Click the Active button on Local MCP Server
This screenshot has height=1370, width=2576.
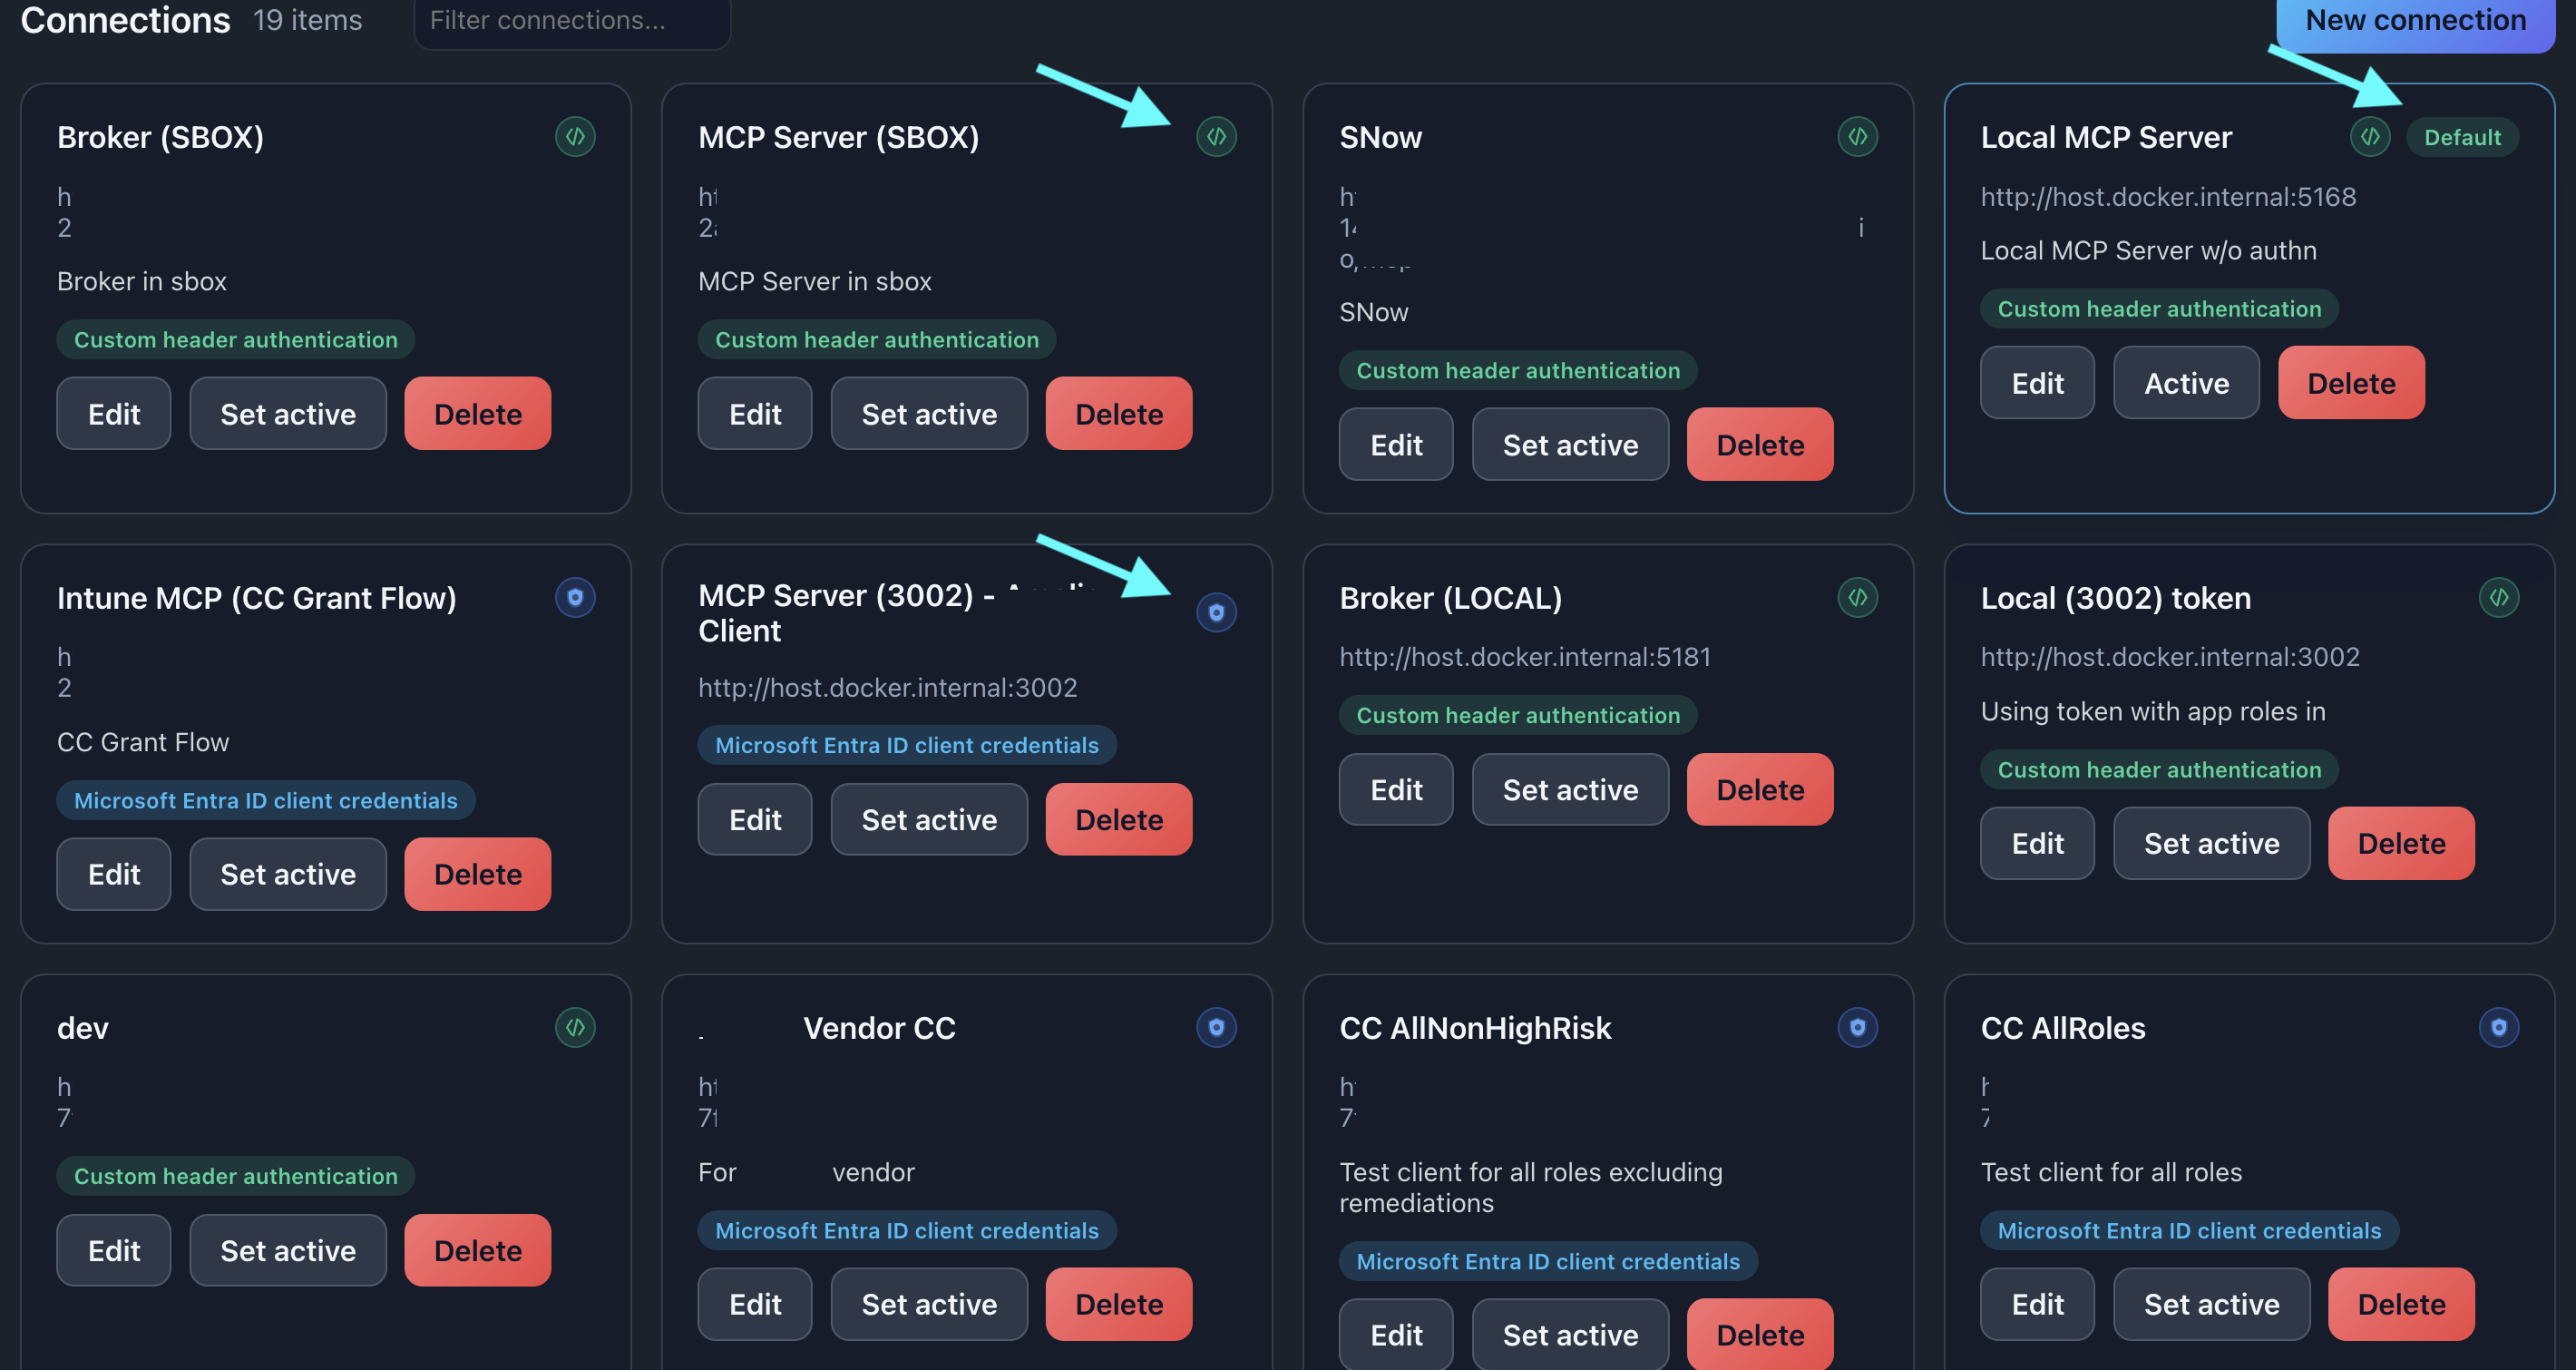coord(2186,382)
